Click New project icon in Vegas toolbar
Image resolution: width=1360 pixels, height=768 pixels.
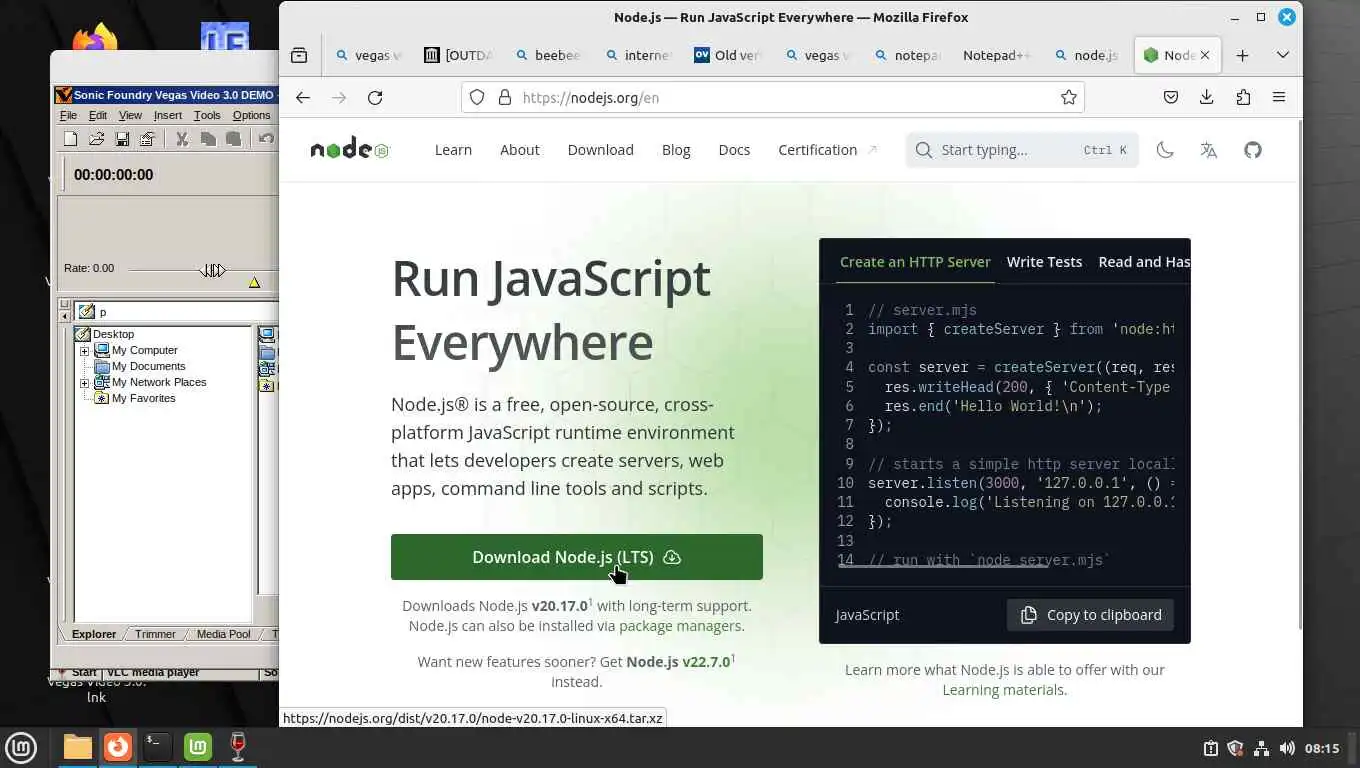[x=71, y=139]
